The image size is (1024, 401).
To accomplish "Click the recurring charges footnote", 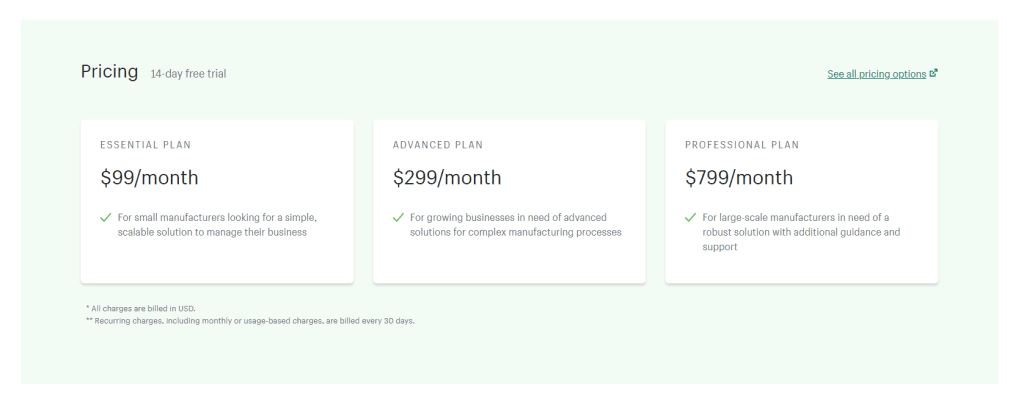I will click(250, 321).
